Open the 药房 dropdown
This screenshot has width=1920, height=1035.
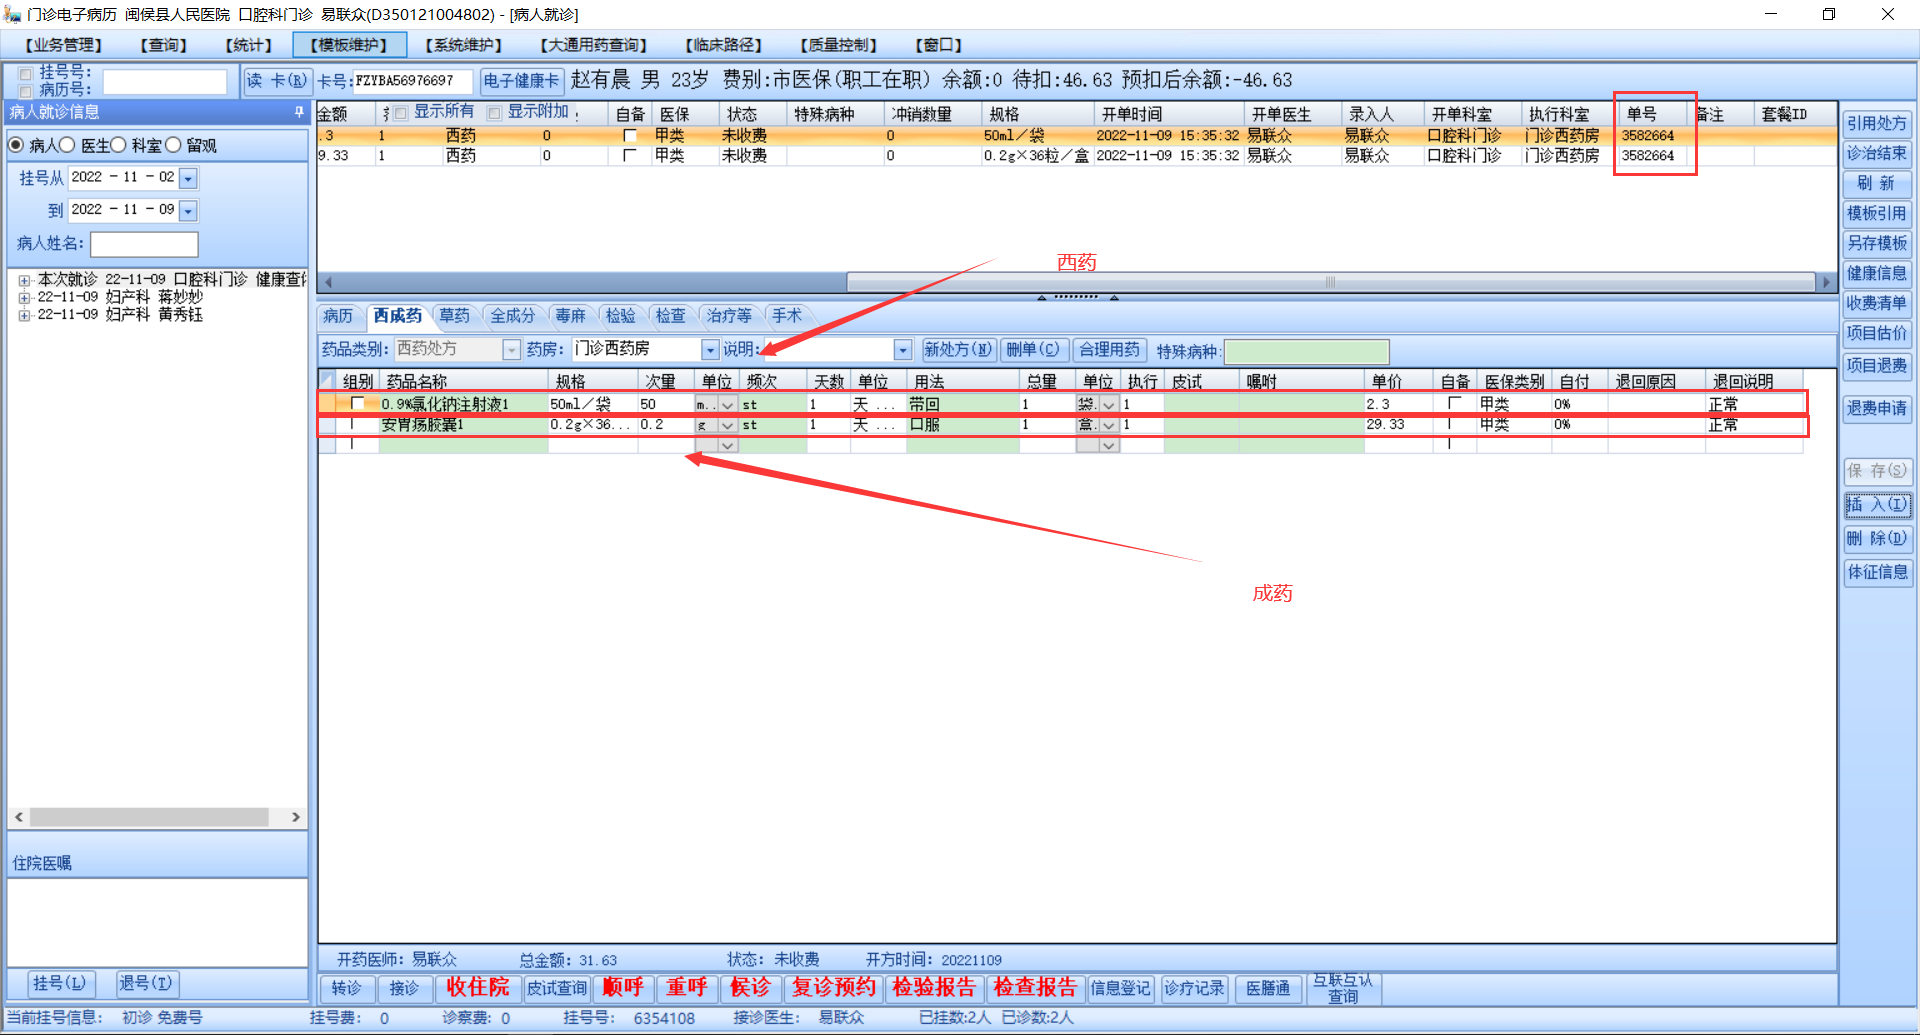(710, 349)
